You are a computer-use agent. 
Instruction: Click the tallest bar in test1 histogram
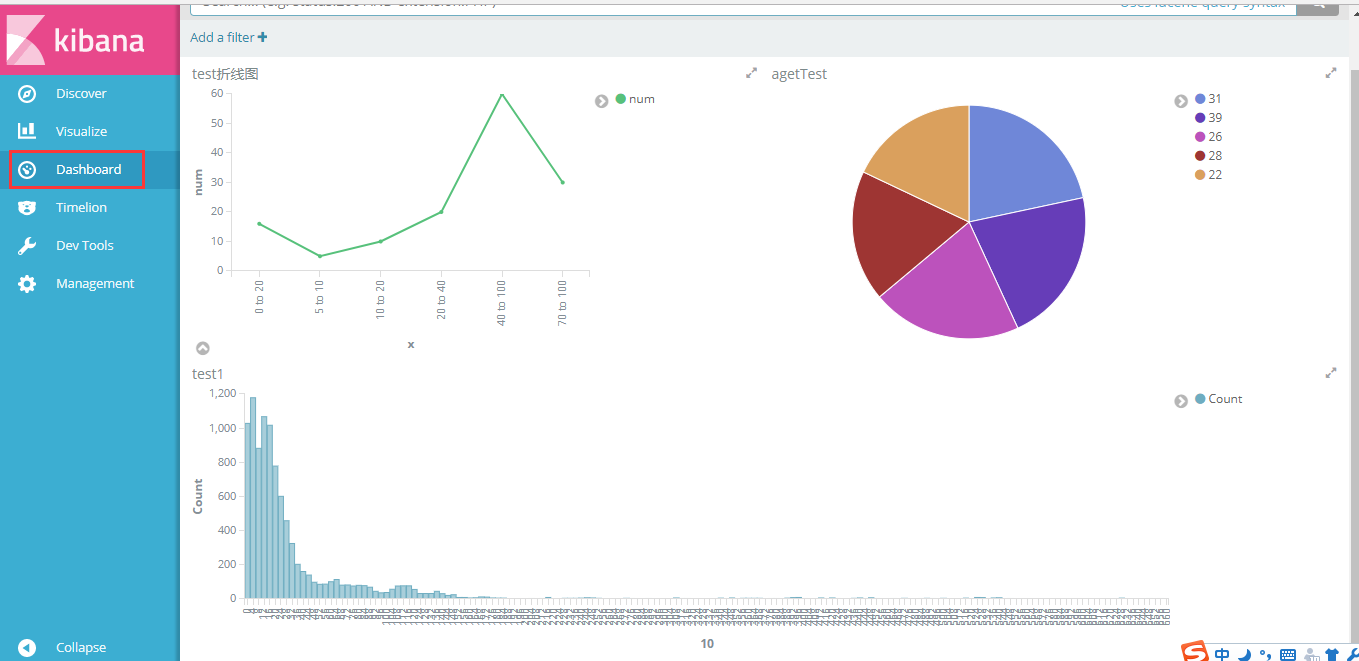[253, 497]
